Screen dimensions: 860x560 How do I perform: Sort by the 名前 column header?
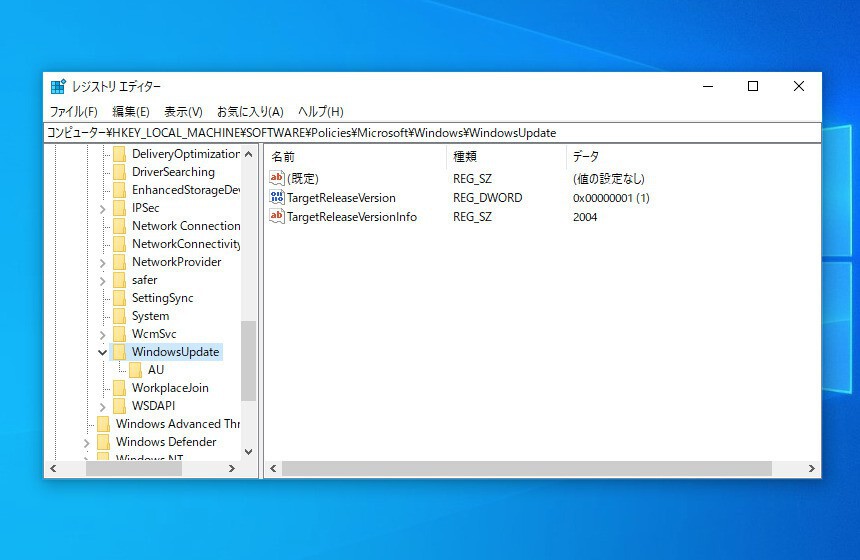[x=356, y=157]
